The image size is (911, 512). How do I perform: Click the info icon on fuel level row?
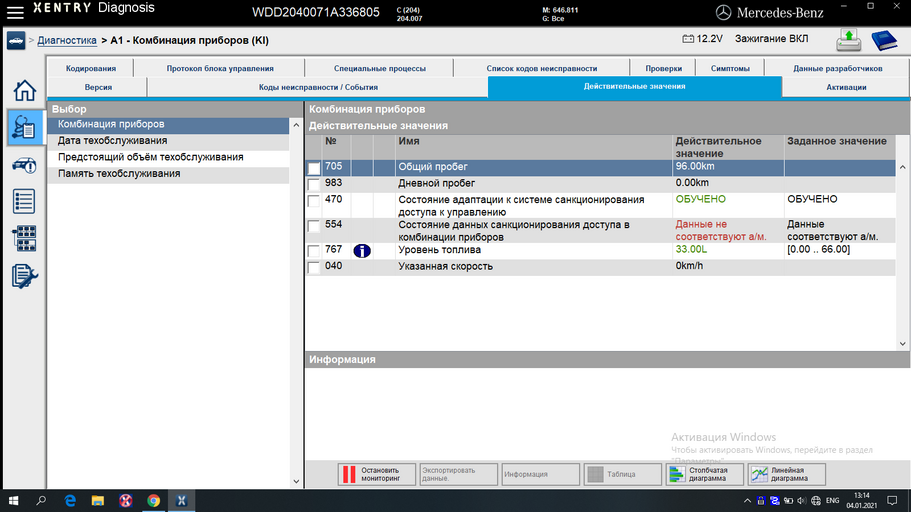point(362,250)
